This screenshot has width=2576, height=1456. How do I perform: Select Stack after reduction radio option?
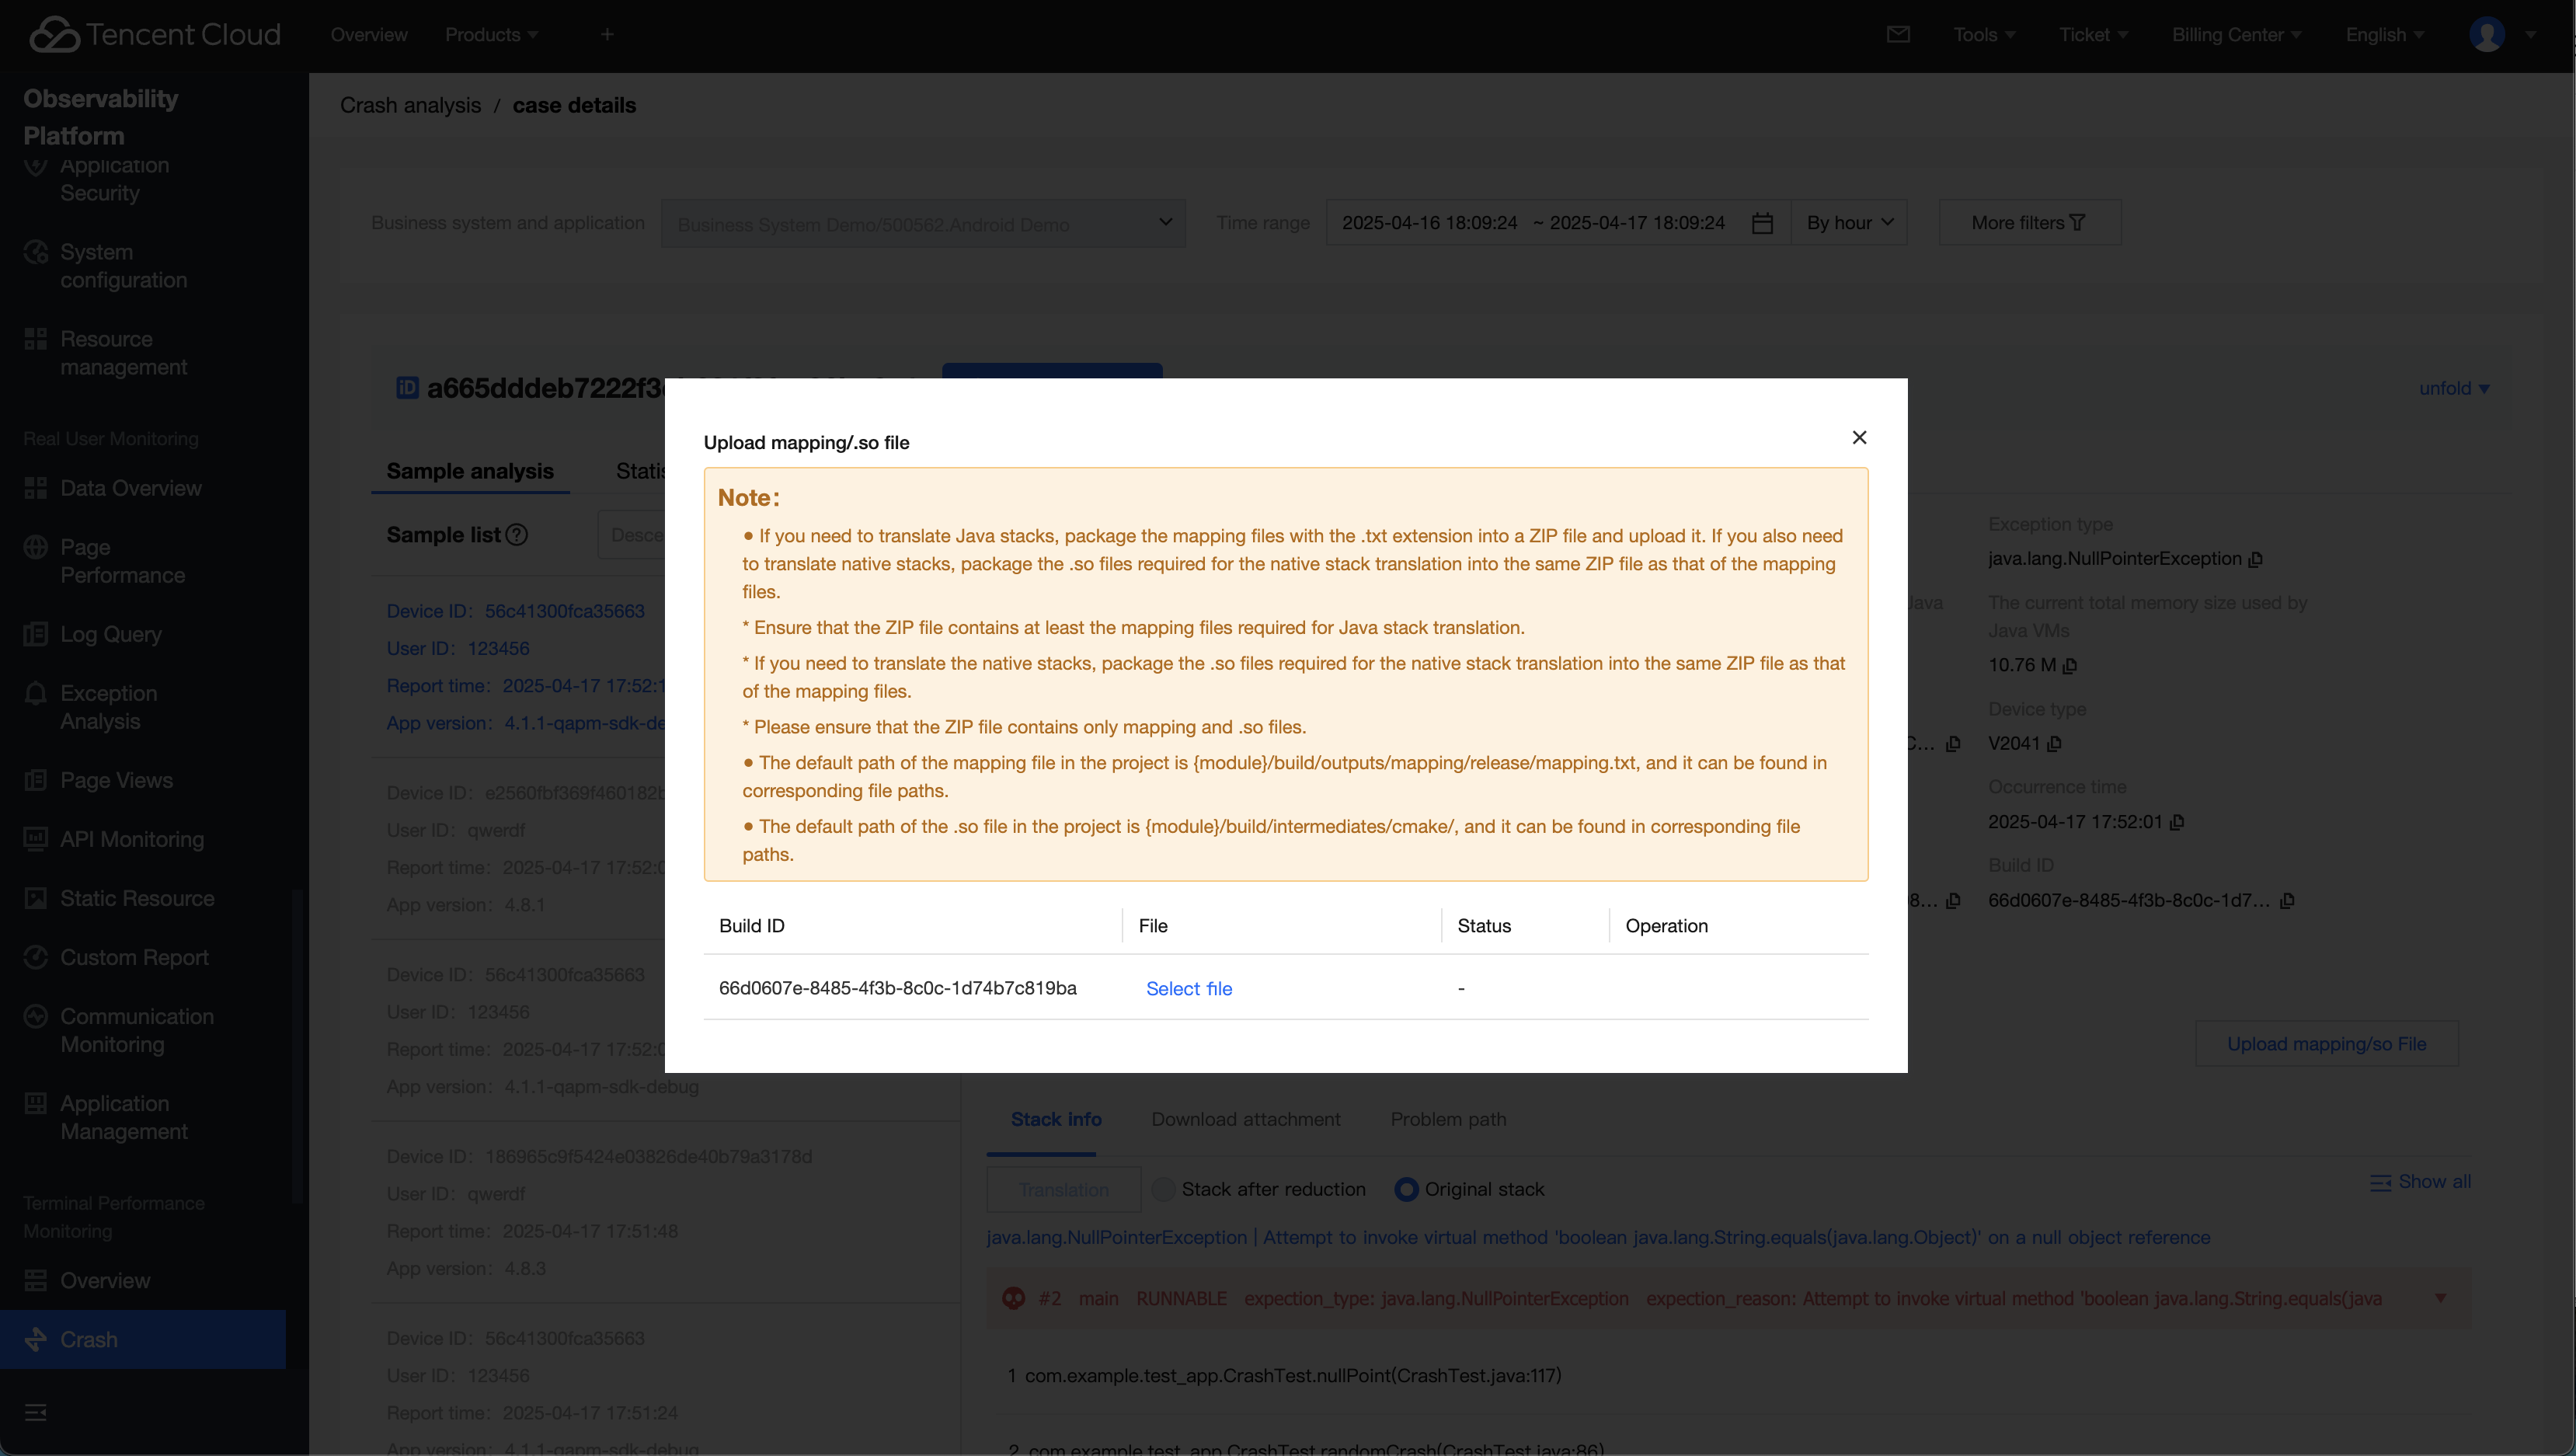[x=1163, y=1189]
